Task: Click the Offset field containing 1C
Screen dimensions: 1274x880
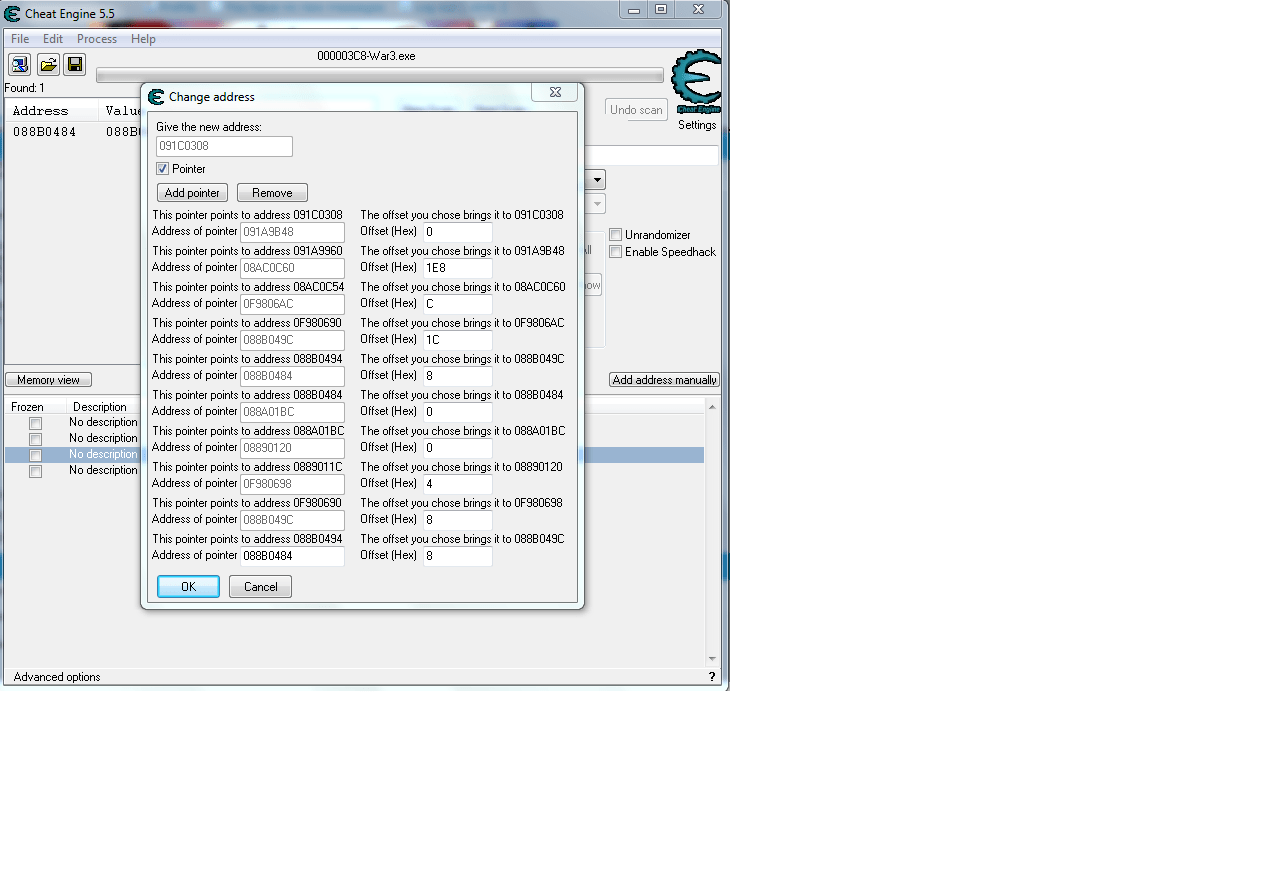Action: coord(458,340)
